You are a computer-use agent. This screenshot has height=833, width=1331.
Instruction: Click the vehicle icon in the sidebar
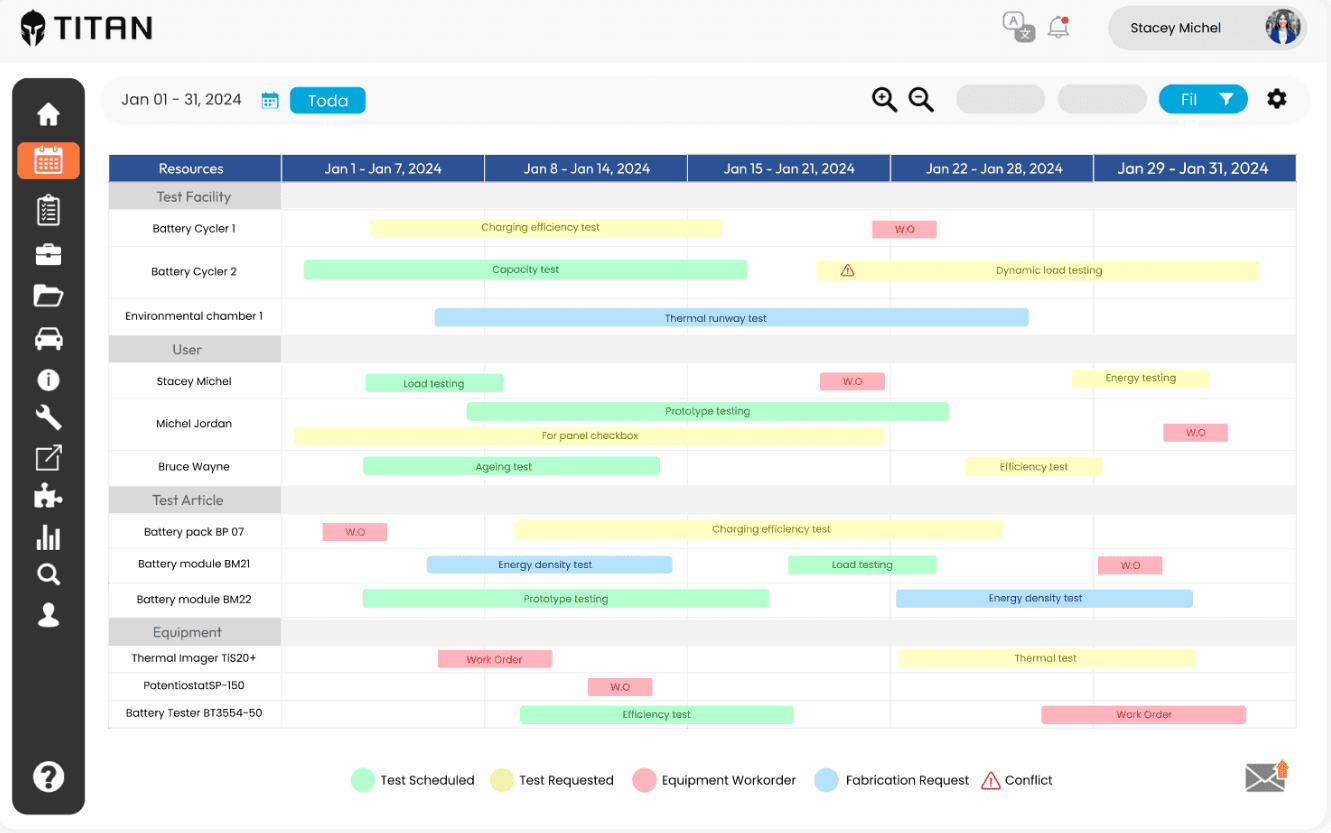point(48,338)
